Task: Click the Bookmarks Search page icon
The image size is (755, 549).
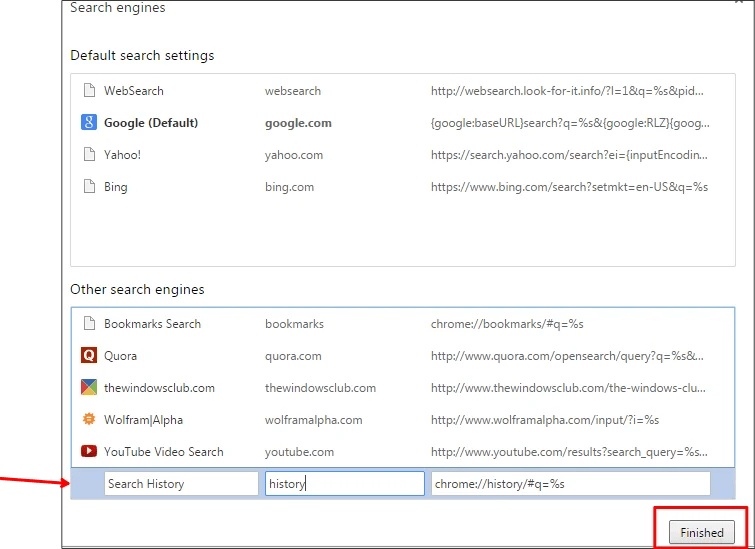Action: [89, 323]
